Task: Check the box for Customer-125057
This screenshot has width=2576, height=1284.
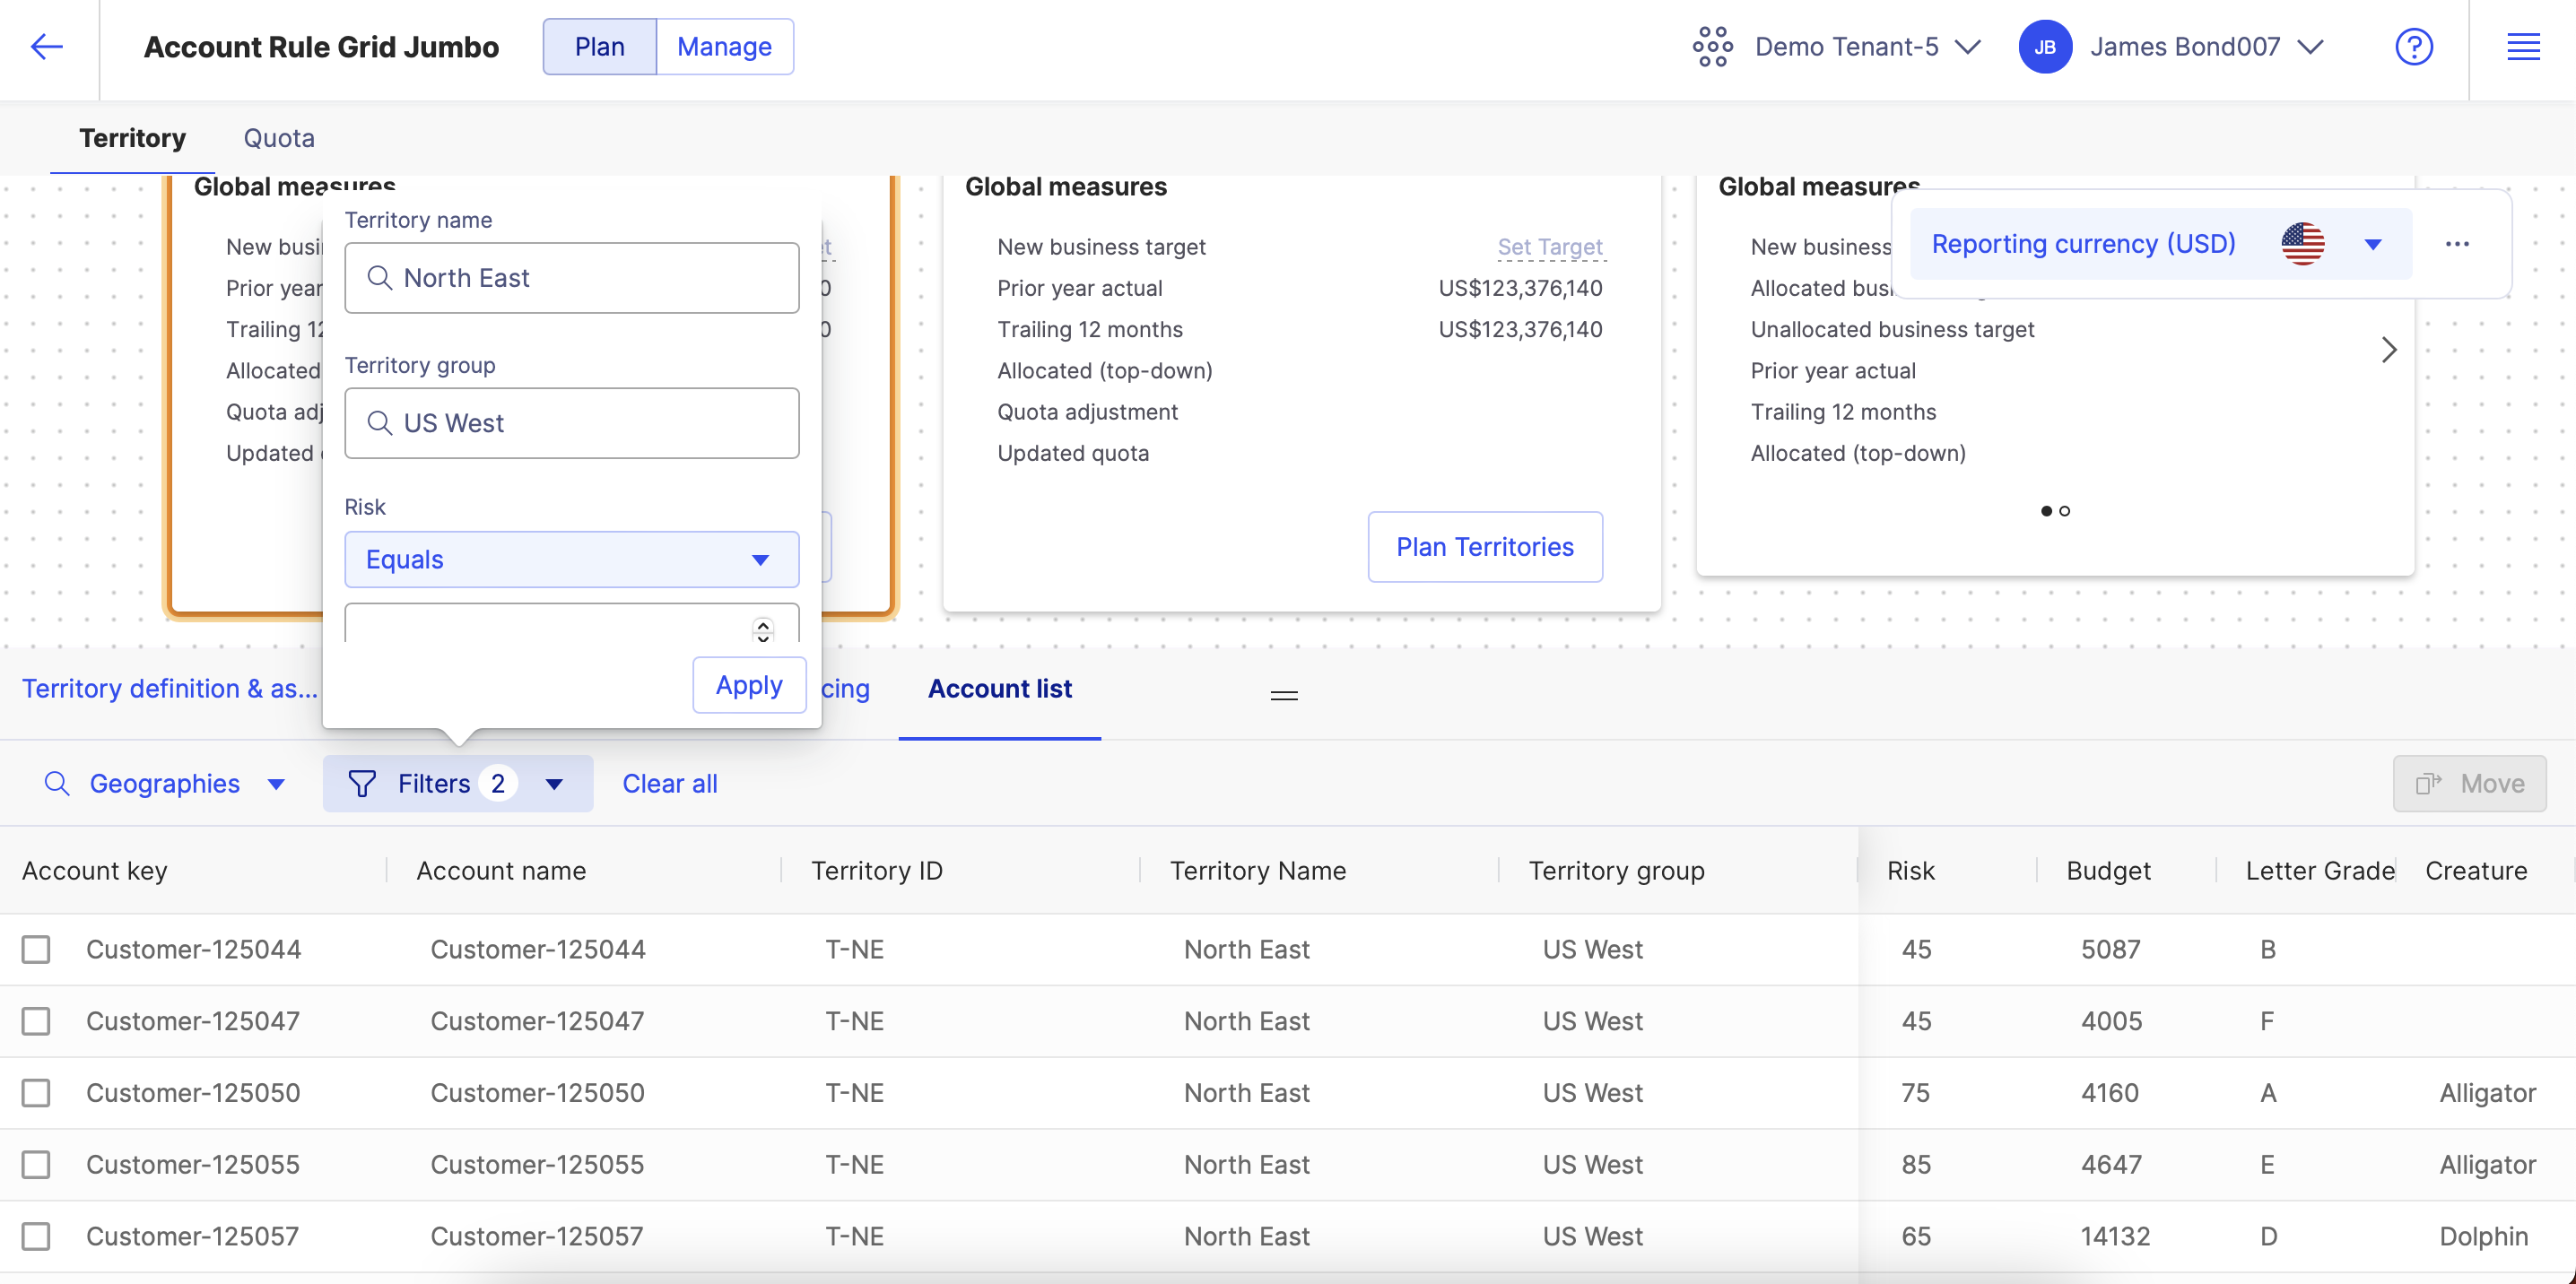Action: pyautogui.click(x=36, y=1237)
